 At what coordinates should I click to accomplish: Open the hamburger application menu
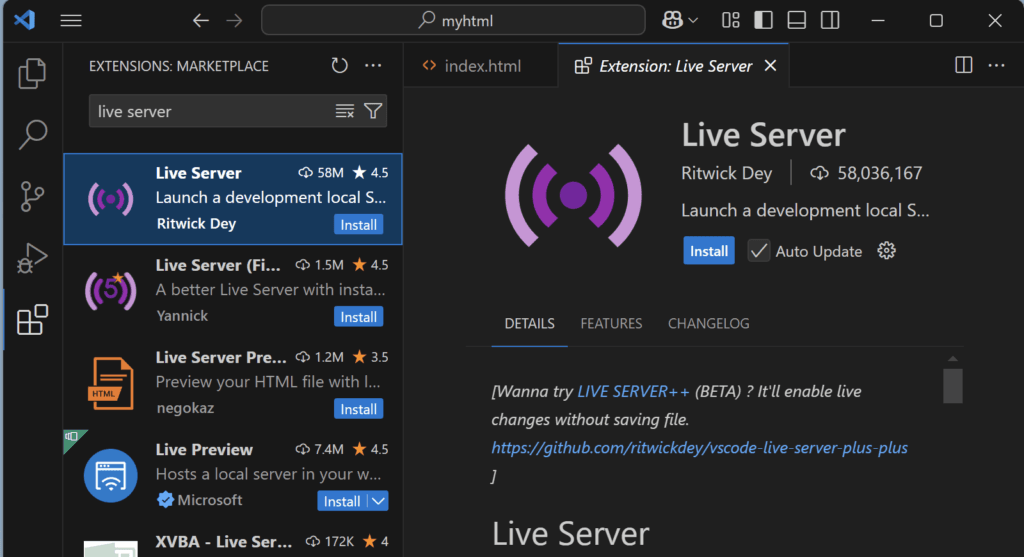71,21
